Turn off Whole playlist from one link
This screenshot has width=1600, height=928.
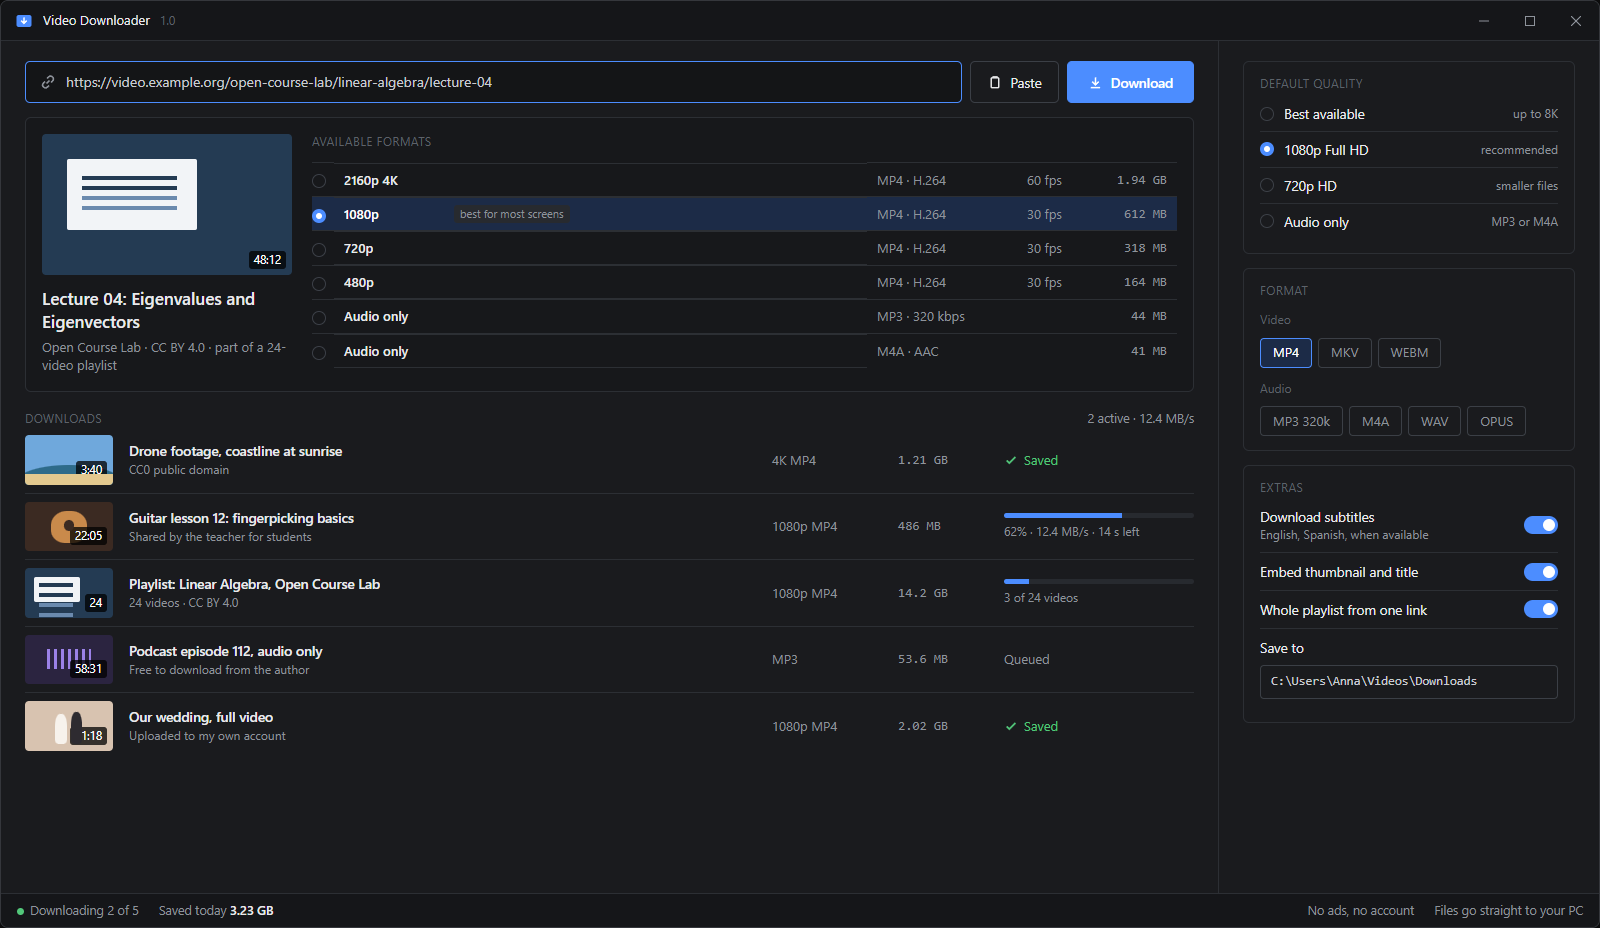[x=1541, y=609]
